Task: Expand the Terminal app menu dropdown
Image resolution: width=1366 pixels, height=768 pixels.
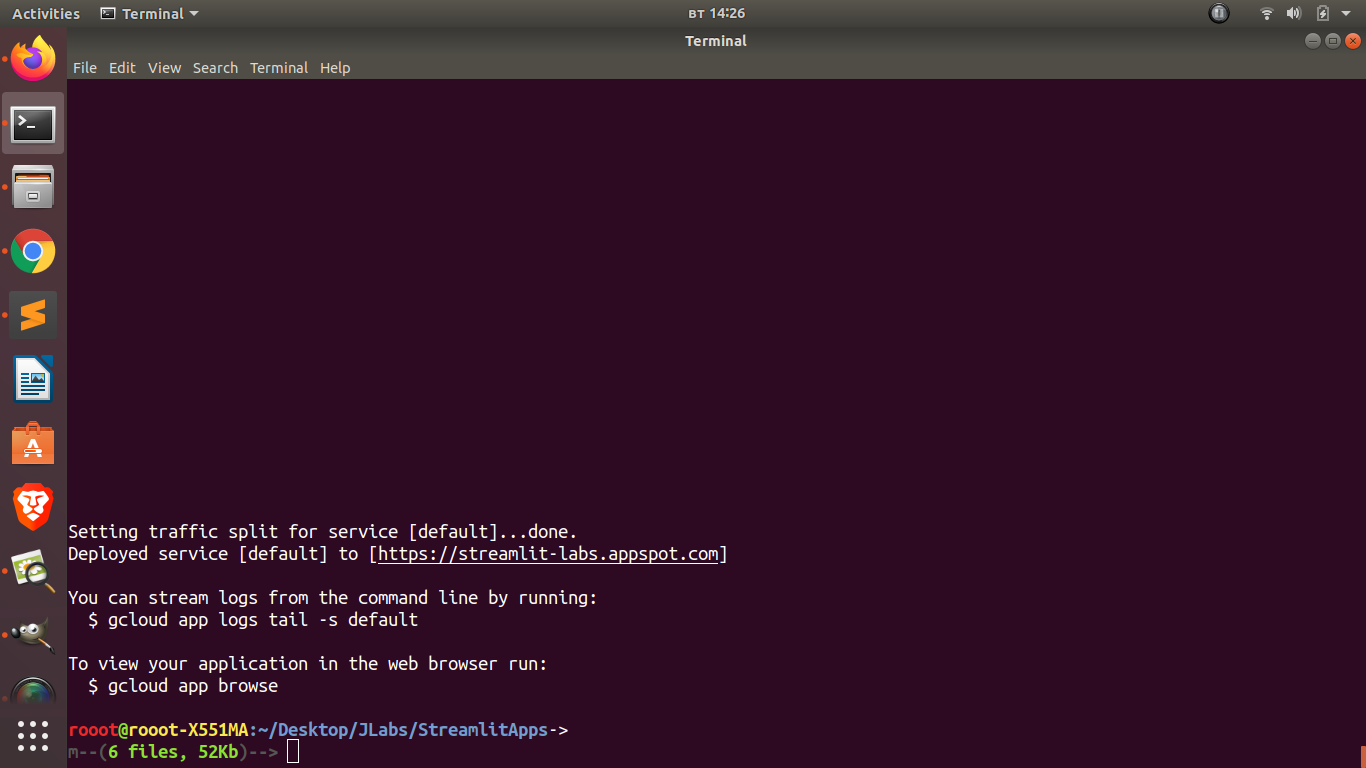Action: pyautogui.click(x=150, y=14)
